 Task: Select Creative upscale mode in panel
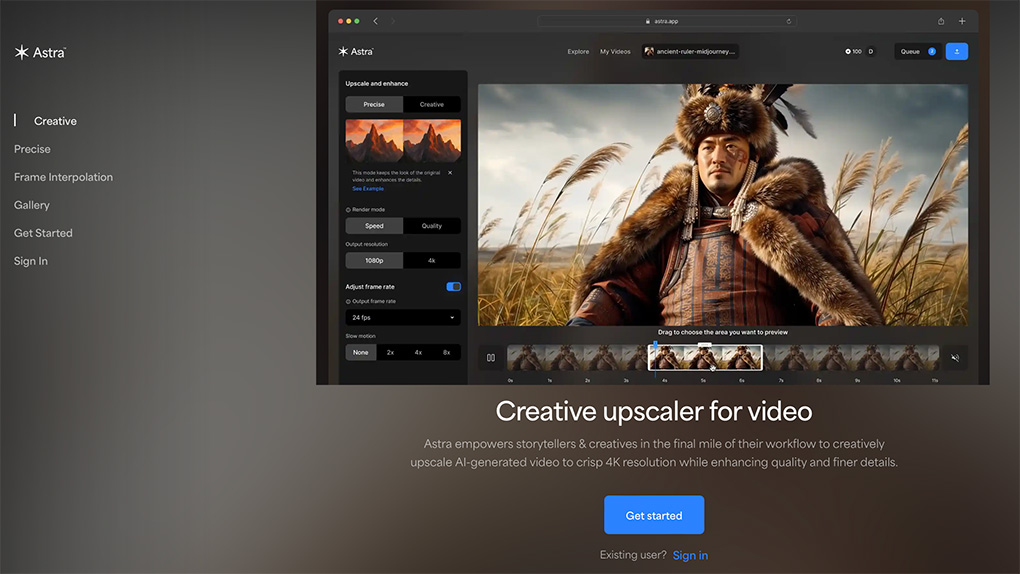point(432,104)
